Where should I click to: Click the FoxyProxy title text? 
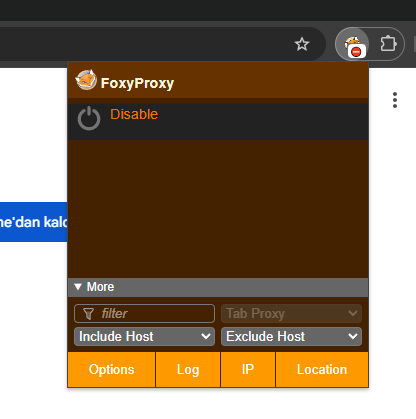137,83
